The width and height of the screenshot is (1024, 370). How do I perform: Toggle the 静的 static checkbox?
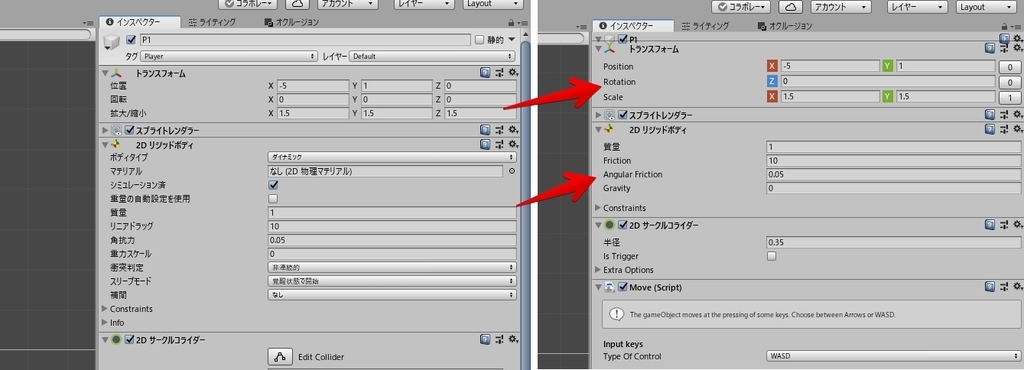point(479,40)
